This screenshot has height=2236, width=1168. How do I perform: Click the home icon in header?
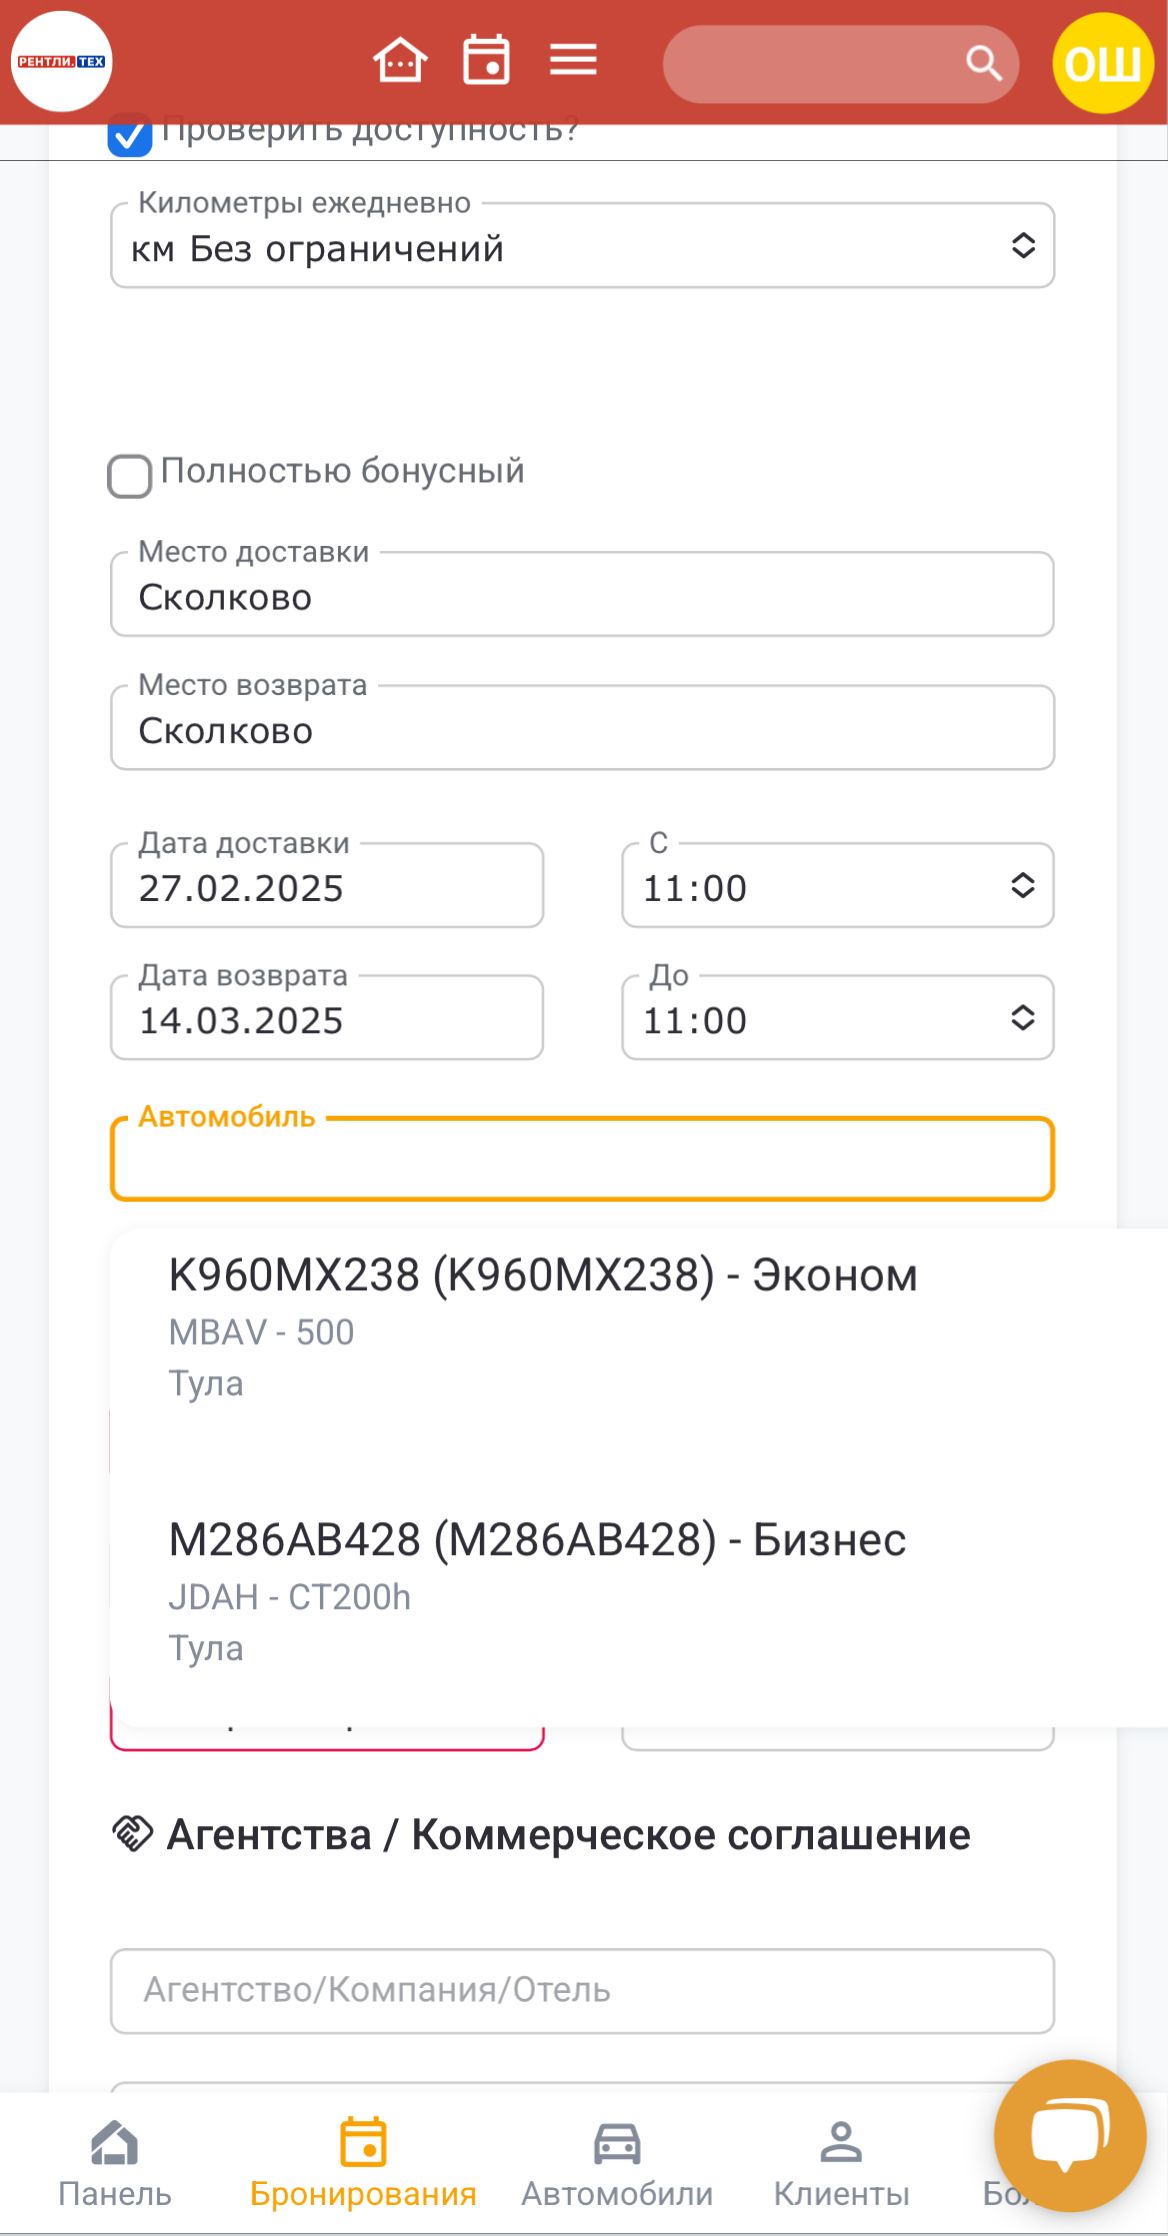pyautogui.click(x=400, y=61)
